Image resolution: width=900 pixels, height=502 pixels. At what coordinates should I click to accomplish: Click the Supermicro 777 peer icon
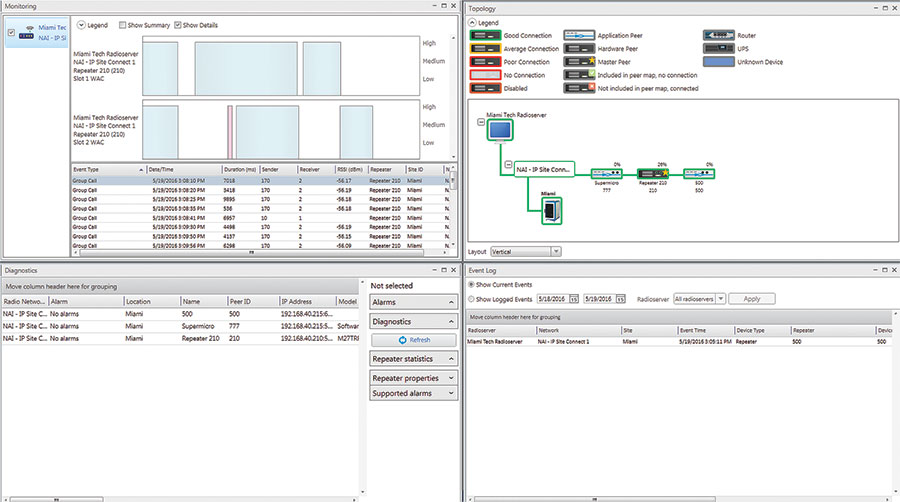(x=607, y=174)
